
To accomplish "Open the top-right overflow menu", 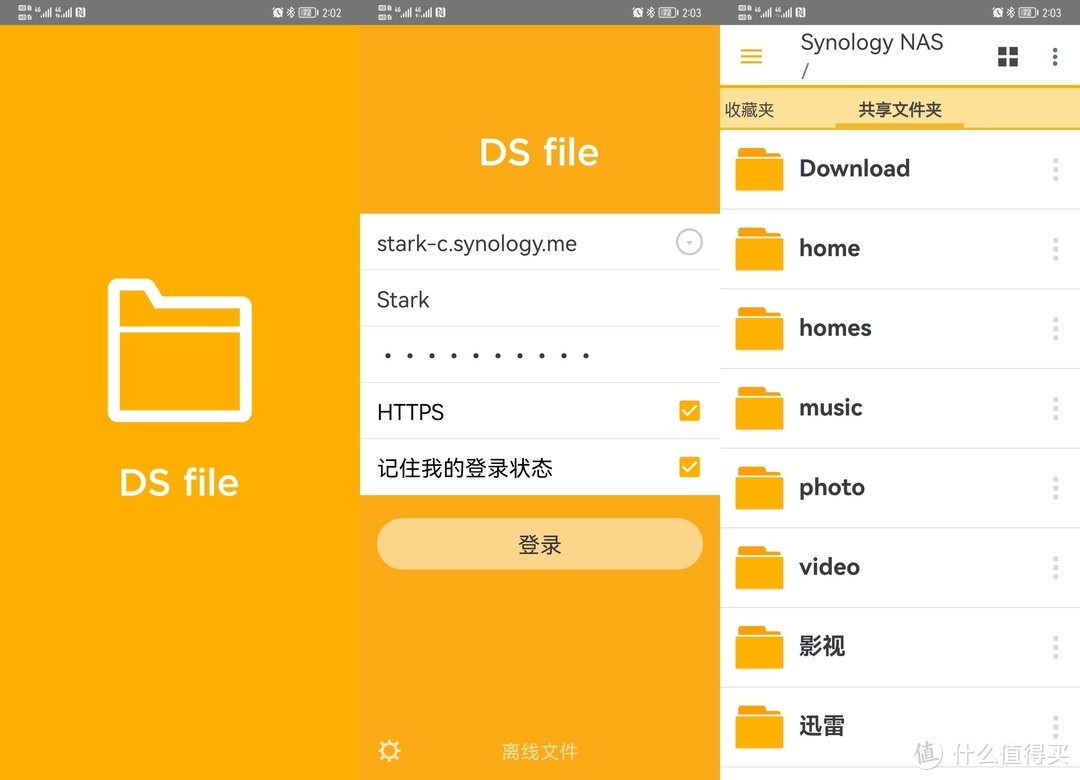I will coord(1055,56).
